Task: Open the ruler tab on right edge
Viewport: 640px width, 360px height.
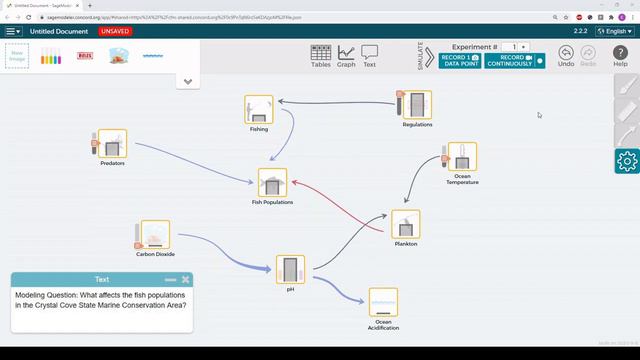Action: (627, 110)
